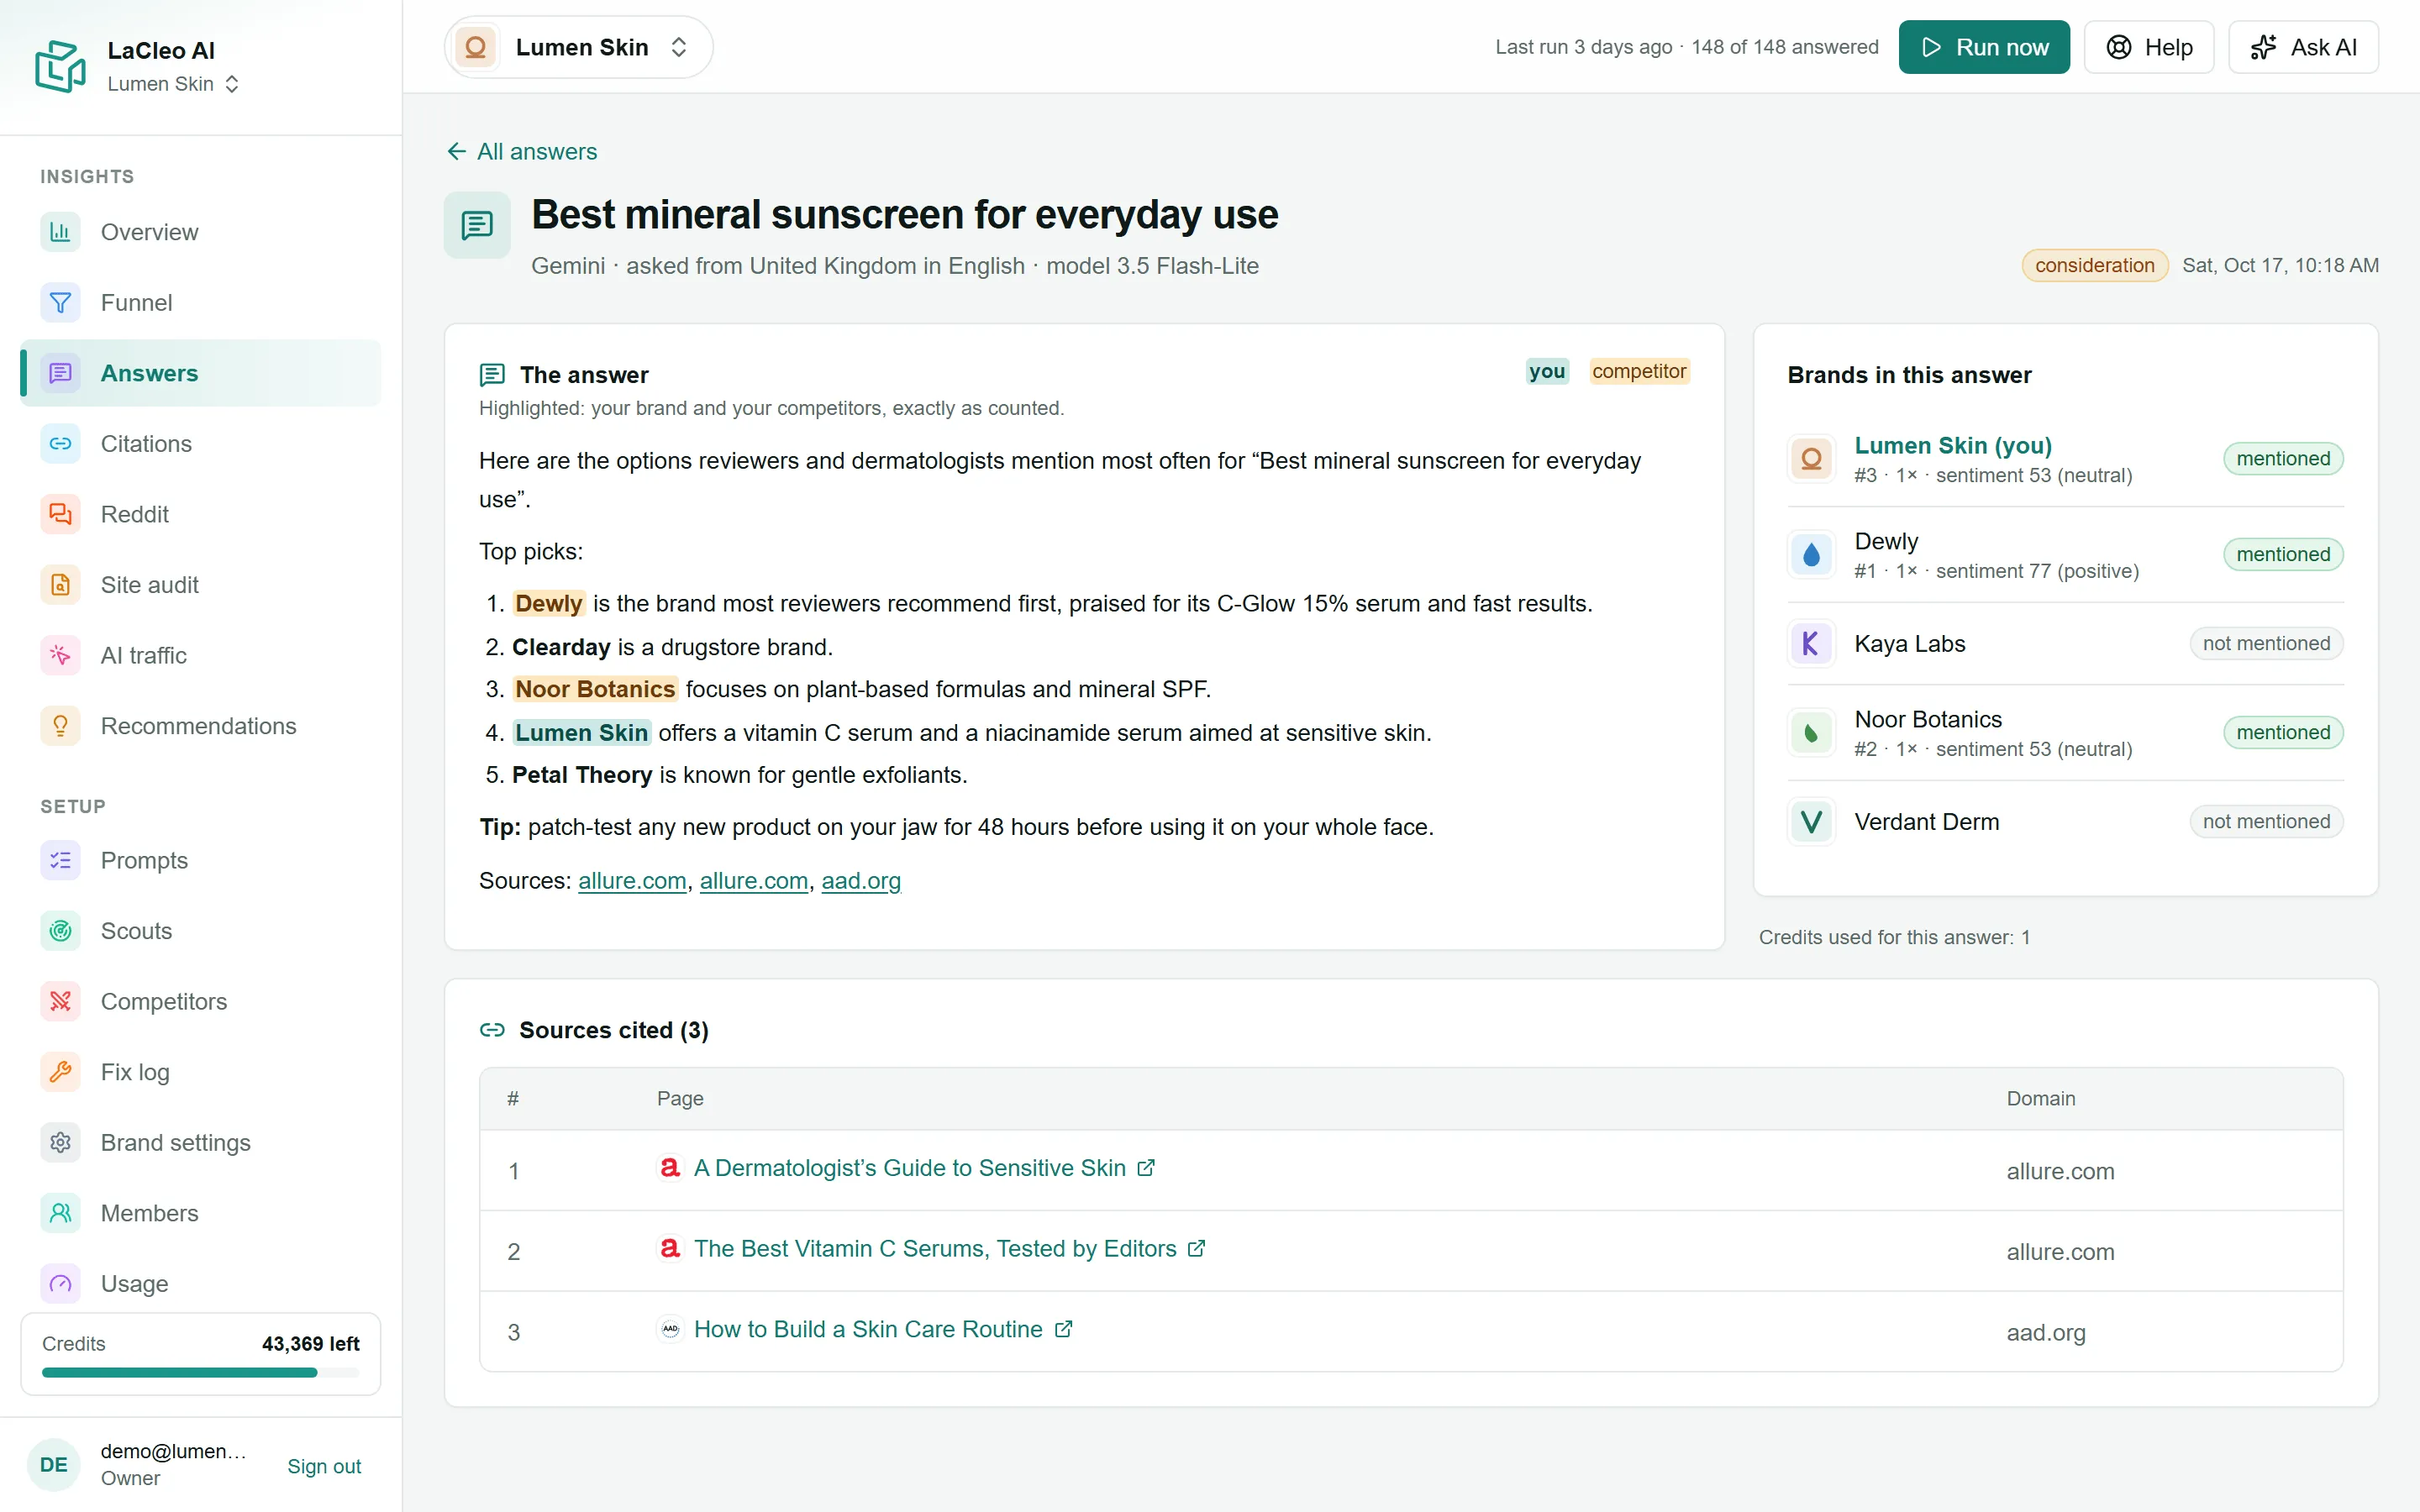2420x1512 pixels.
Task: Click the 'you' legend chip
Action: 1547,372
